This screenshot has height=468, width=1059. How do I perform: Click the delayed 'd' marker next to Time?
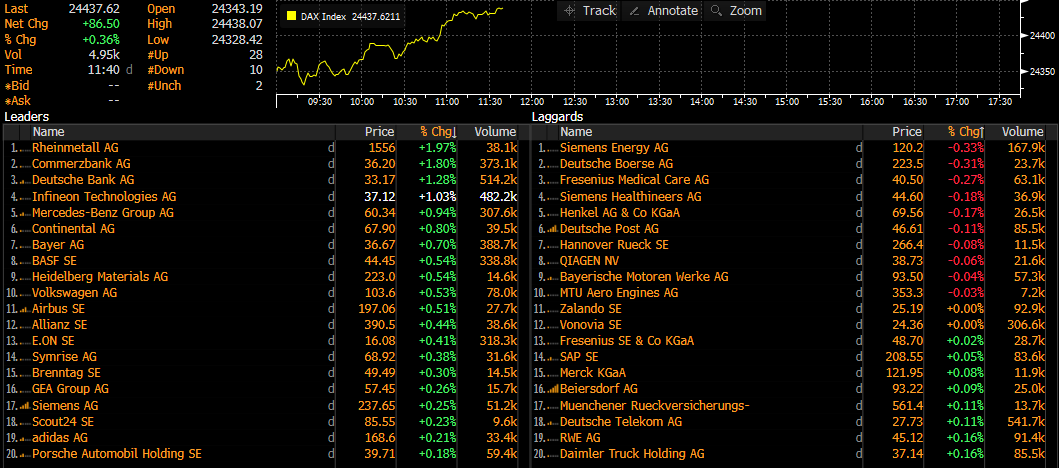(129, 70)
